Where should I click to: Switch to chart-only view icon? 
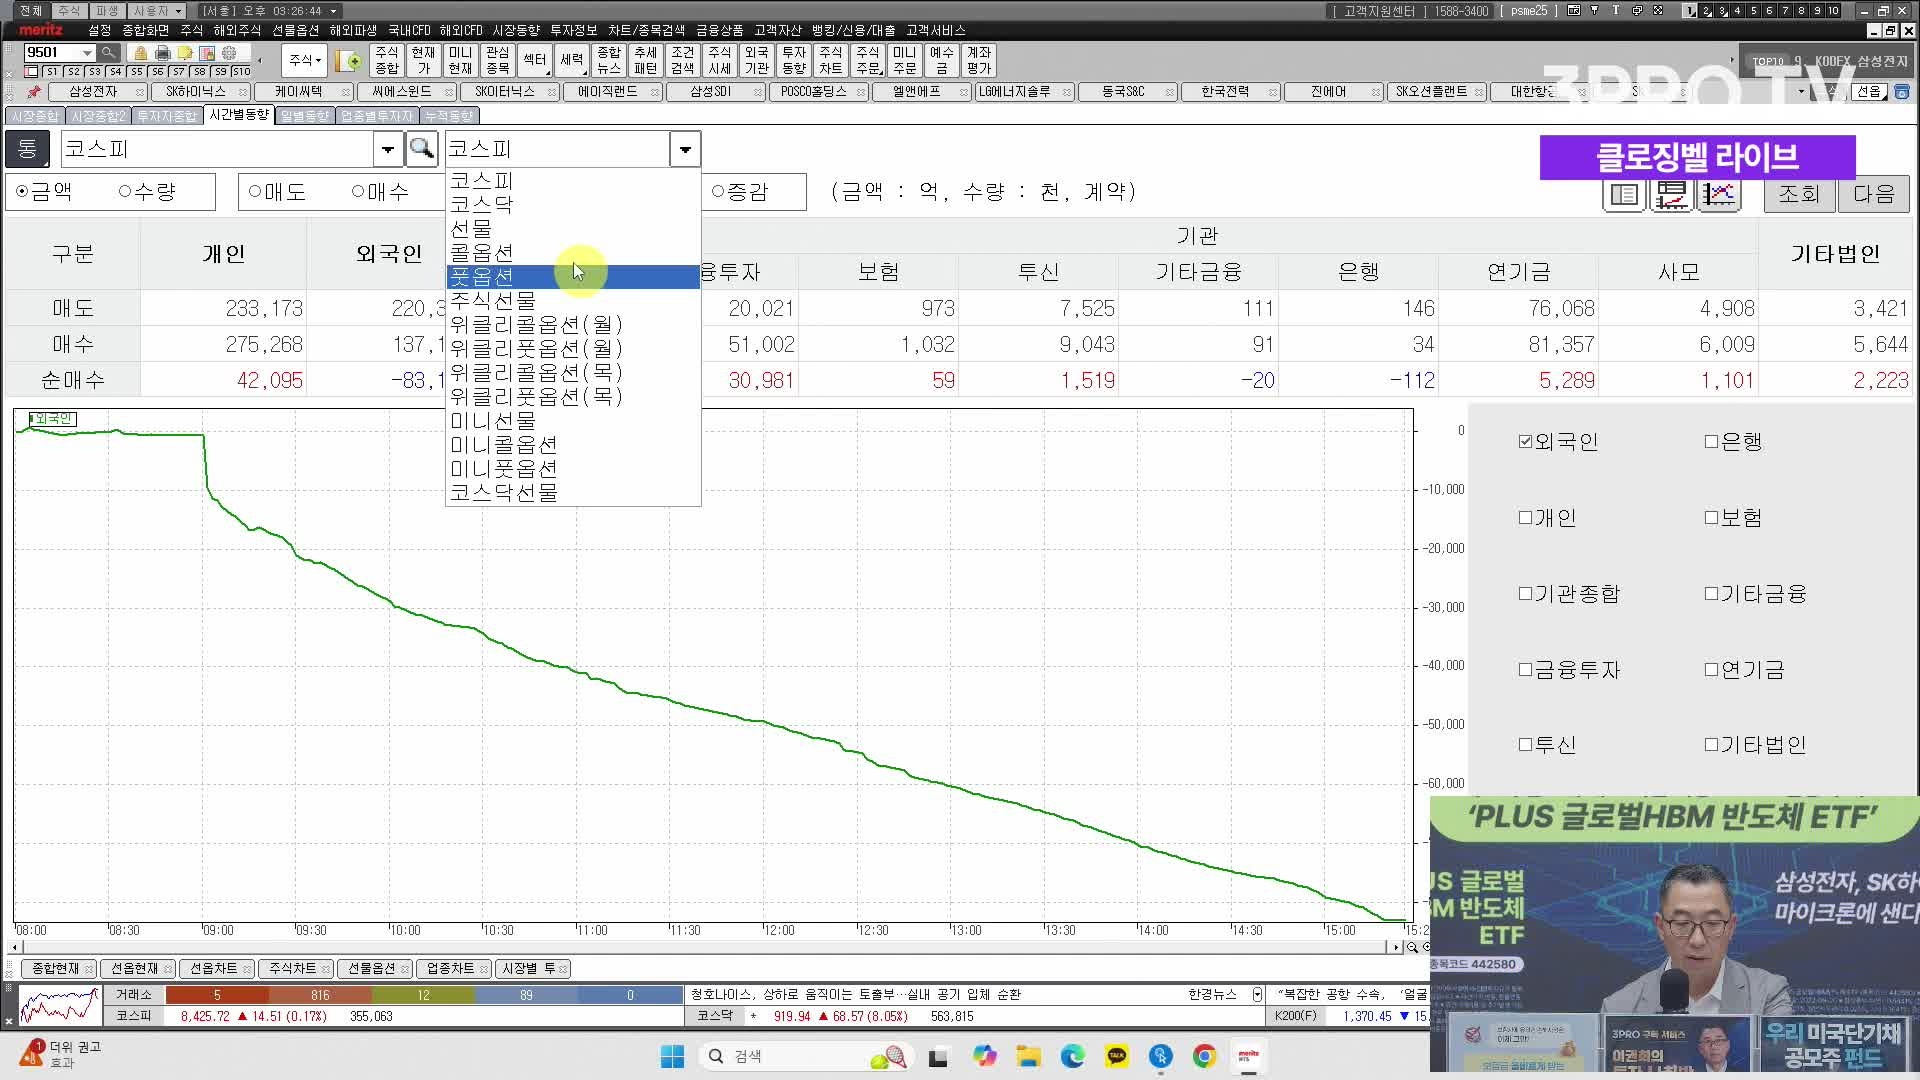click(1718, 194)
